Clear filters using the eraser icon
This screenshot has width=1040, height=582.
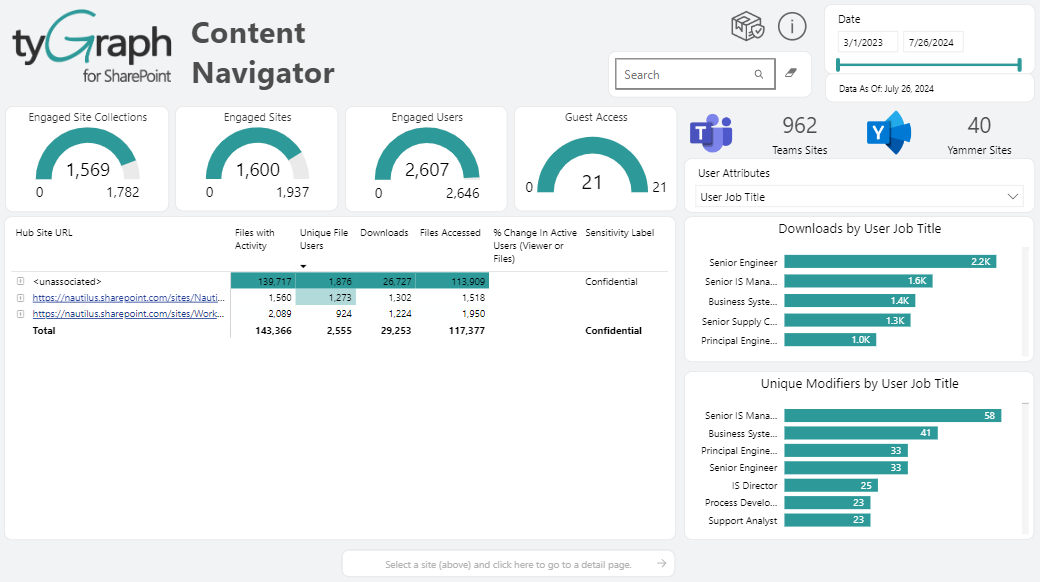(791, 73)
